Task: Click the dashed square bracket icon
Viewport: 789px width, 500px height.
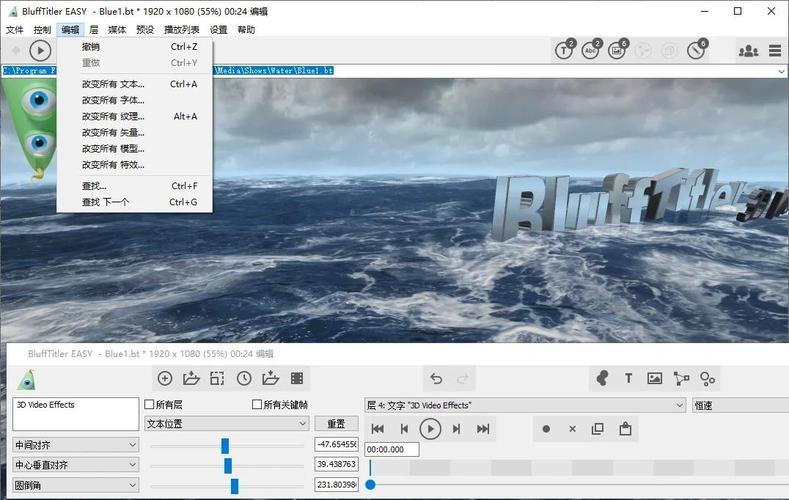Action: 217,378
